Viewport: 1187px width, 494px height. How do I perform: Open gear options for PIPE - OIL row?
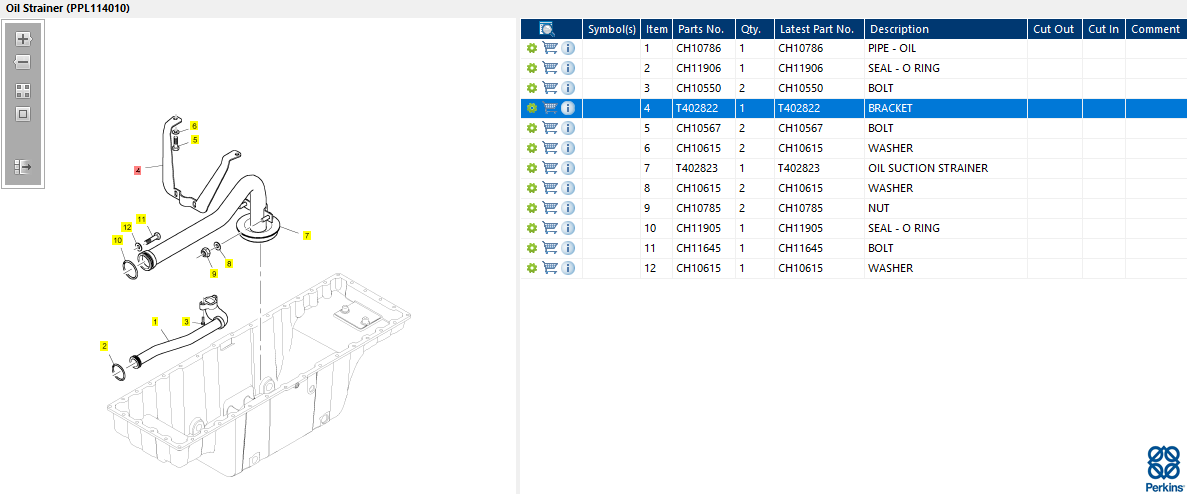pos(531,48)
